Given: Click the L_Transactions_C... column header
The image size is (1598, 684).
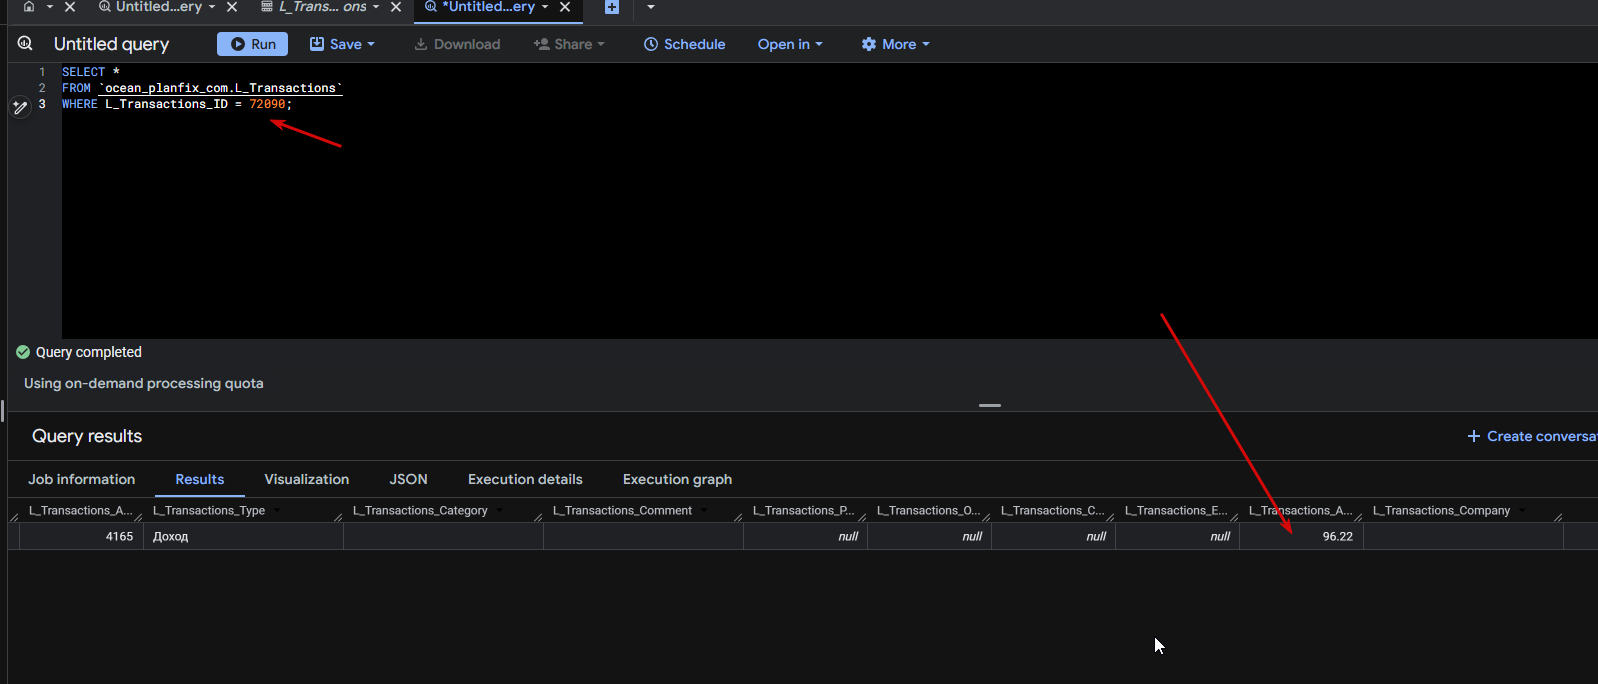Looking at the screenshot, I should (1052, 510).
